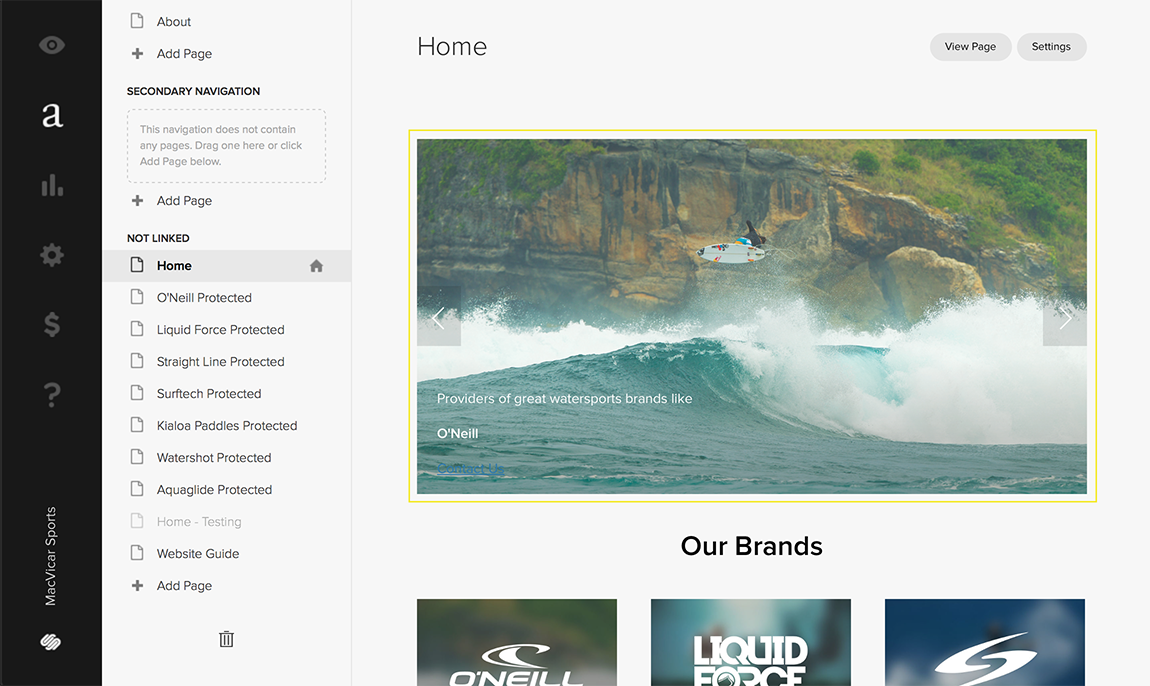Click the Our Brands heading
Image resolution: width=1150 pixels, height=686 pixels.
point(752,546)
